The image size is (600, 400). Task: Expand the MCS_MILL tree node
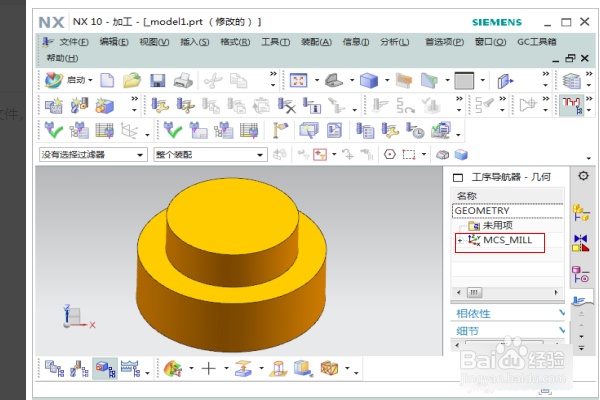point(460,240)
